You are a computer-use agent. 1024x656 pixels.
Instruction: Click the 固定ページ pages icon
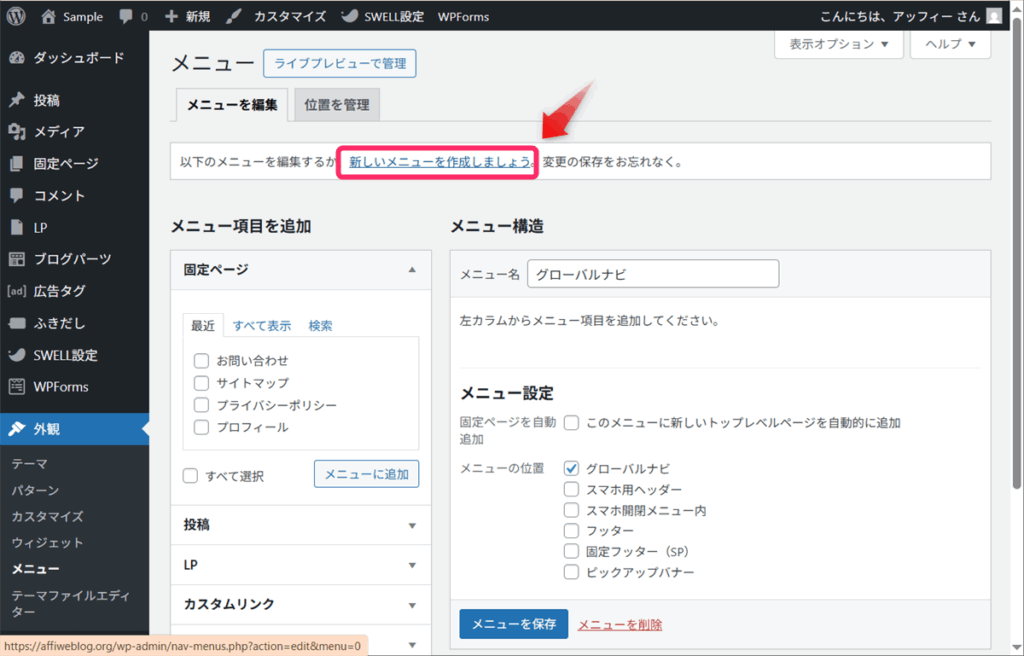[x=17, y=163]
